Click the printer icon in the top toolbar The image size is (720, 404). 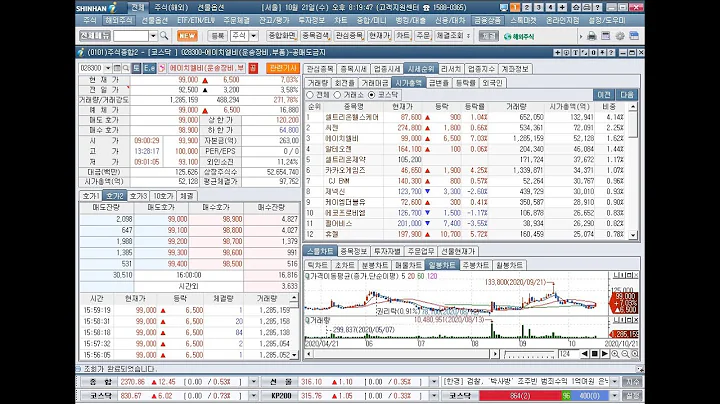pyautogui.click(x=592, y=36)
